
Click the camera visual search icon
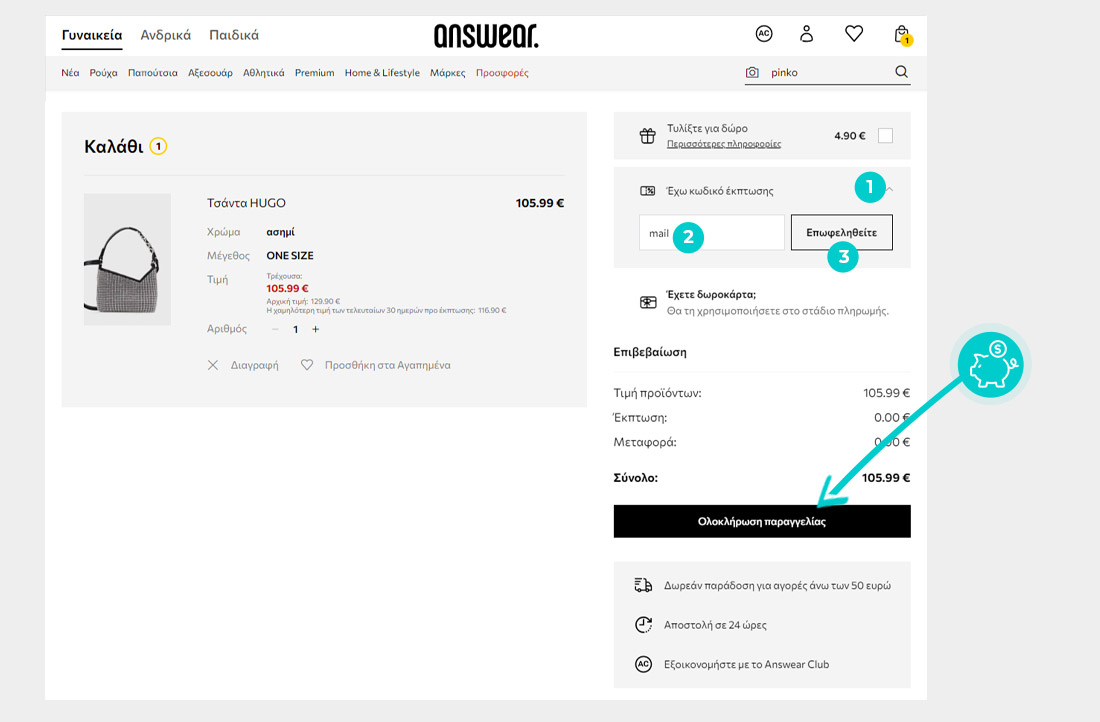(x=752, y=72)
